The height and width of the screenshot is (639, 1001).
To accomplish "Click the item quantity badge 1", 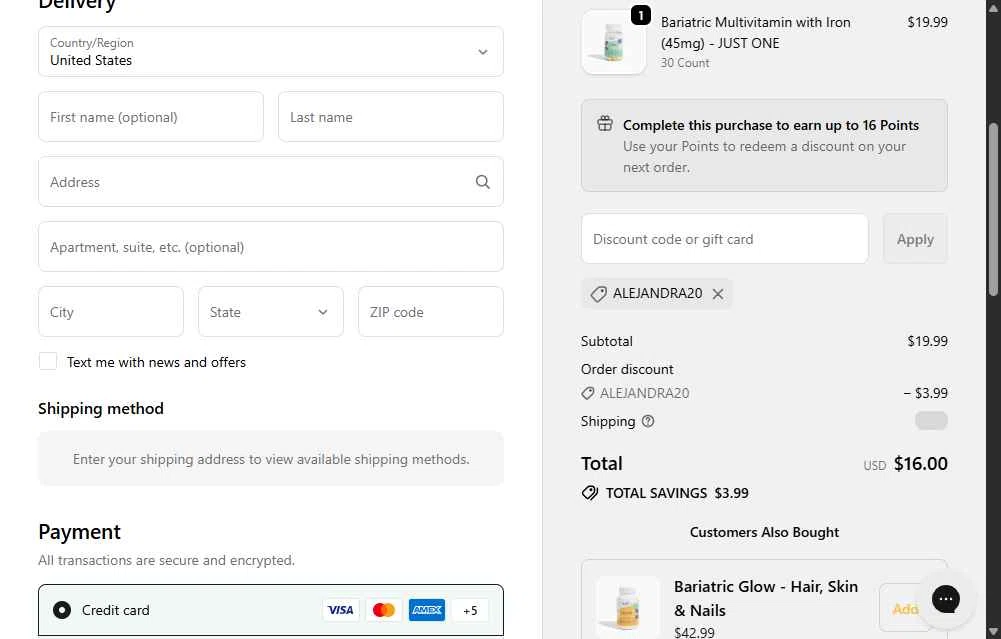I will (641, 15).
